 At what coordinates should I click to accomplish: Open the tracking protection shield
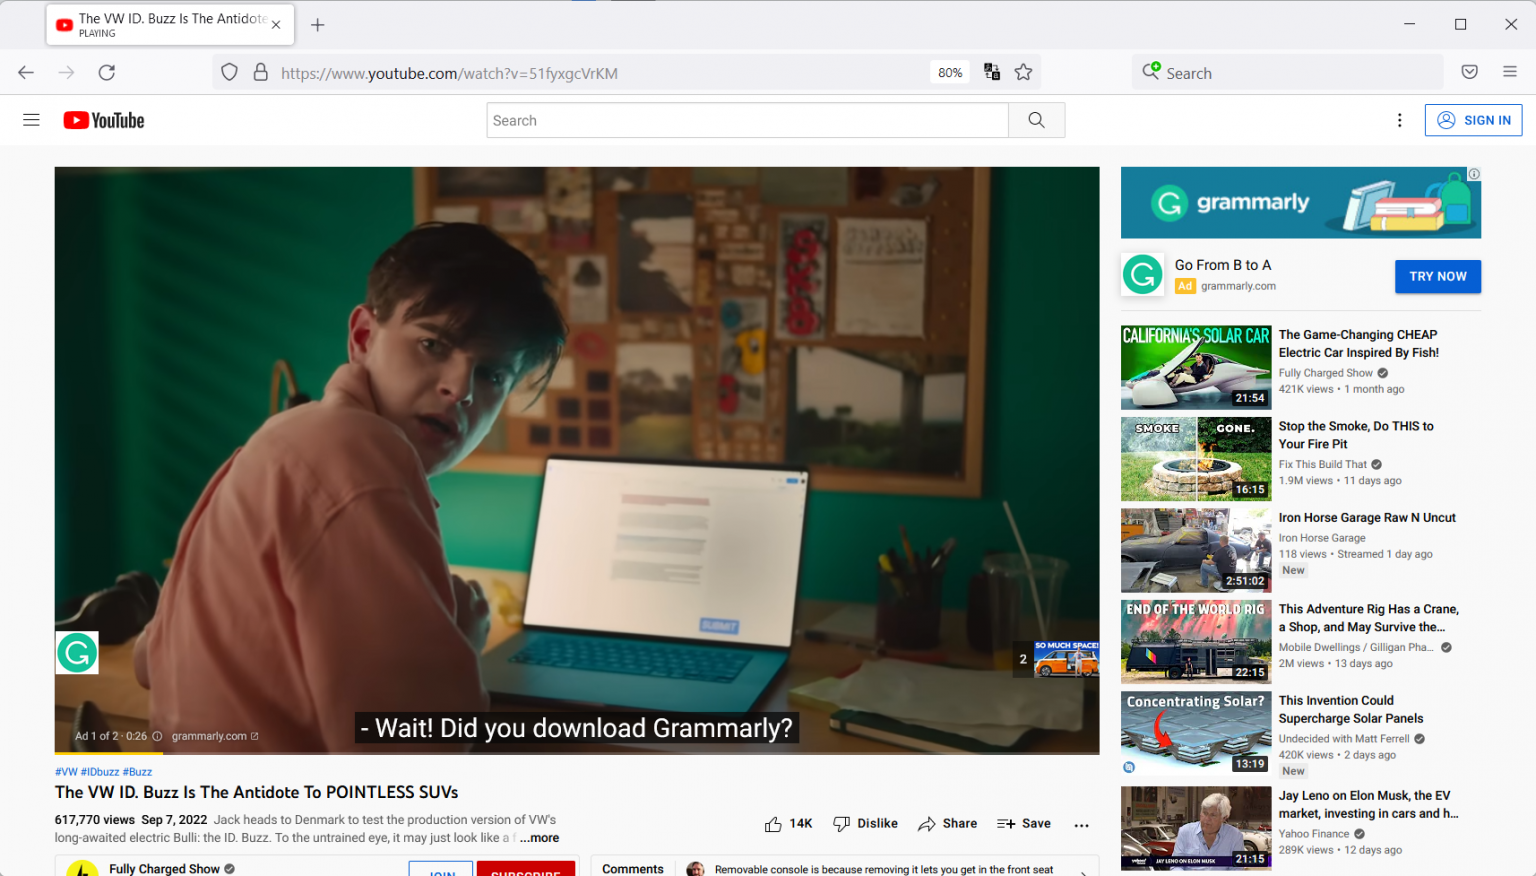point(229,72)
